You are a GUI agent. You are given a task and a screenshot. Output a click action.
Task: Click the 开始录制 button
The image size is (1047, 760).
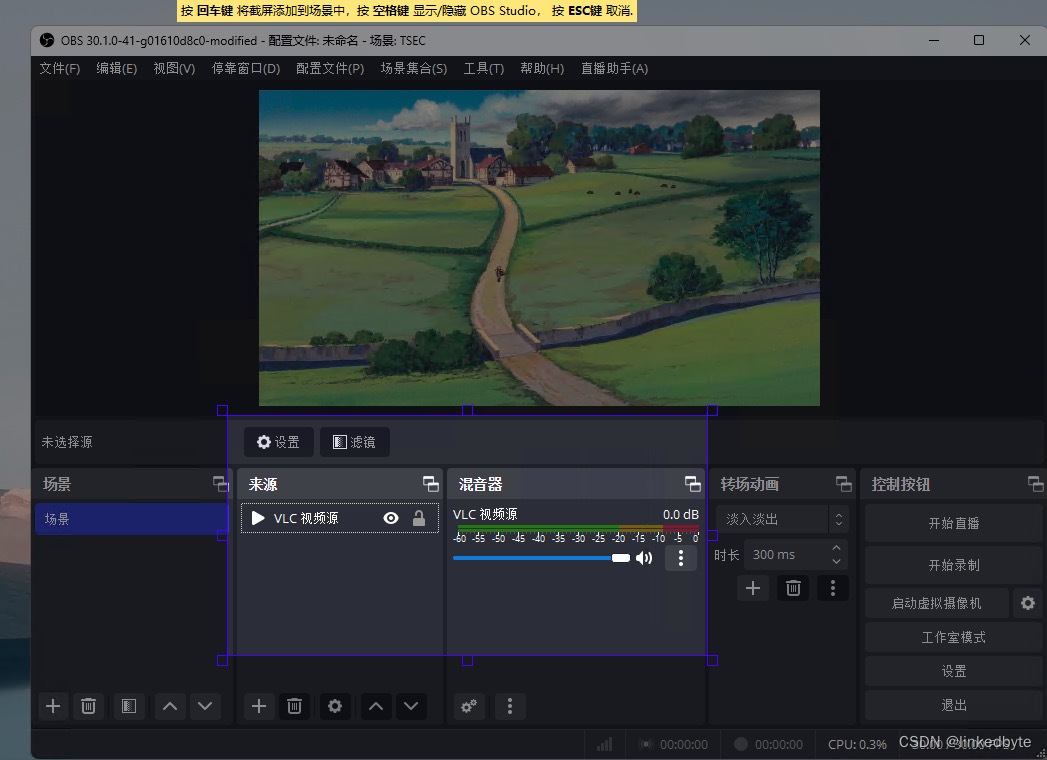click(x=954, y=565)
